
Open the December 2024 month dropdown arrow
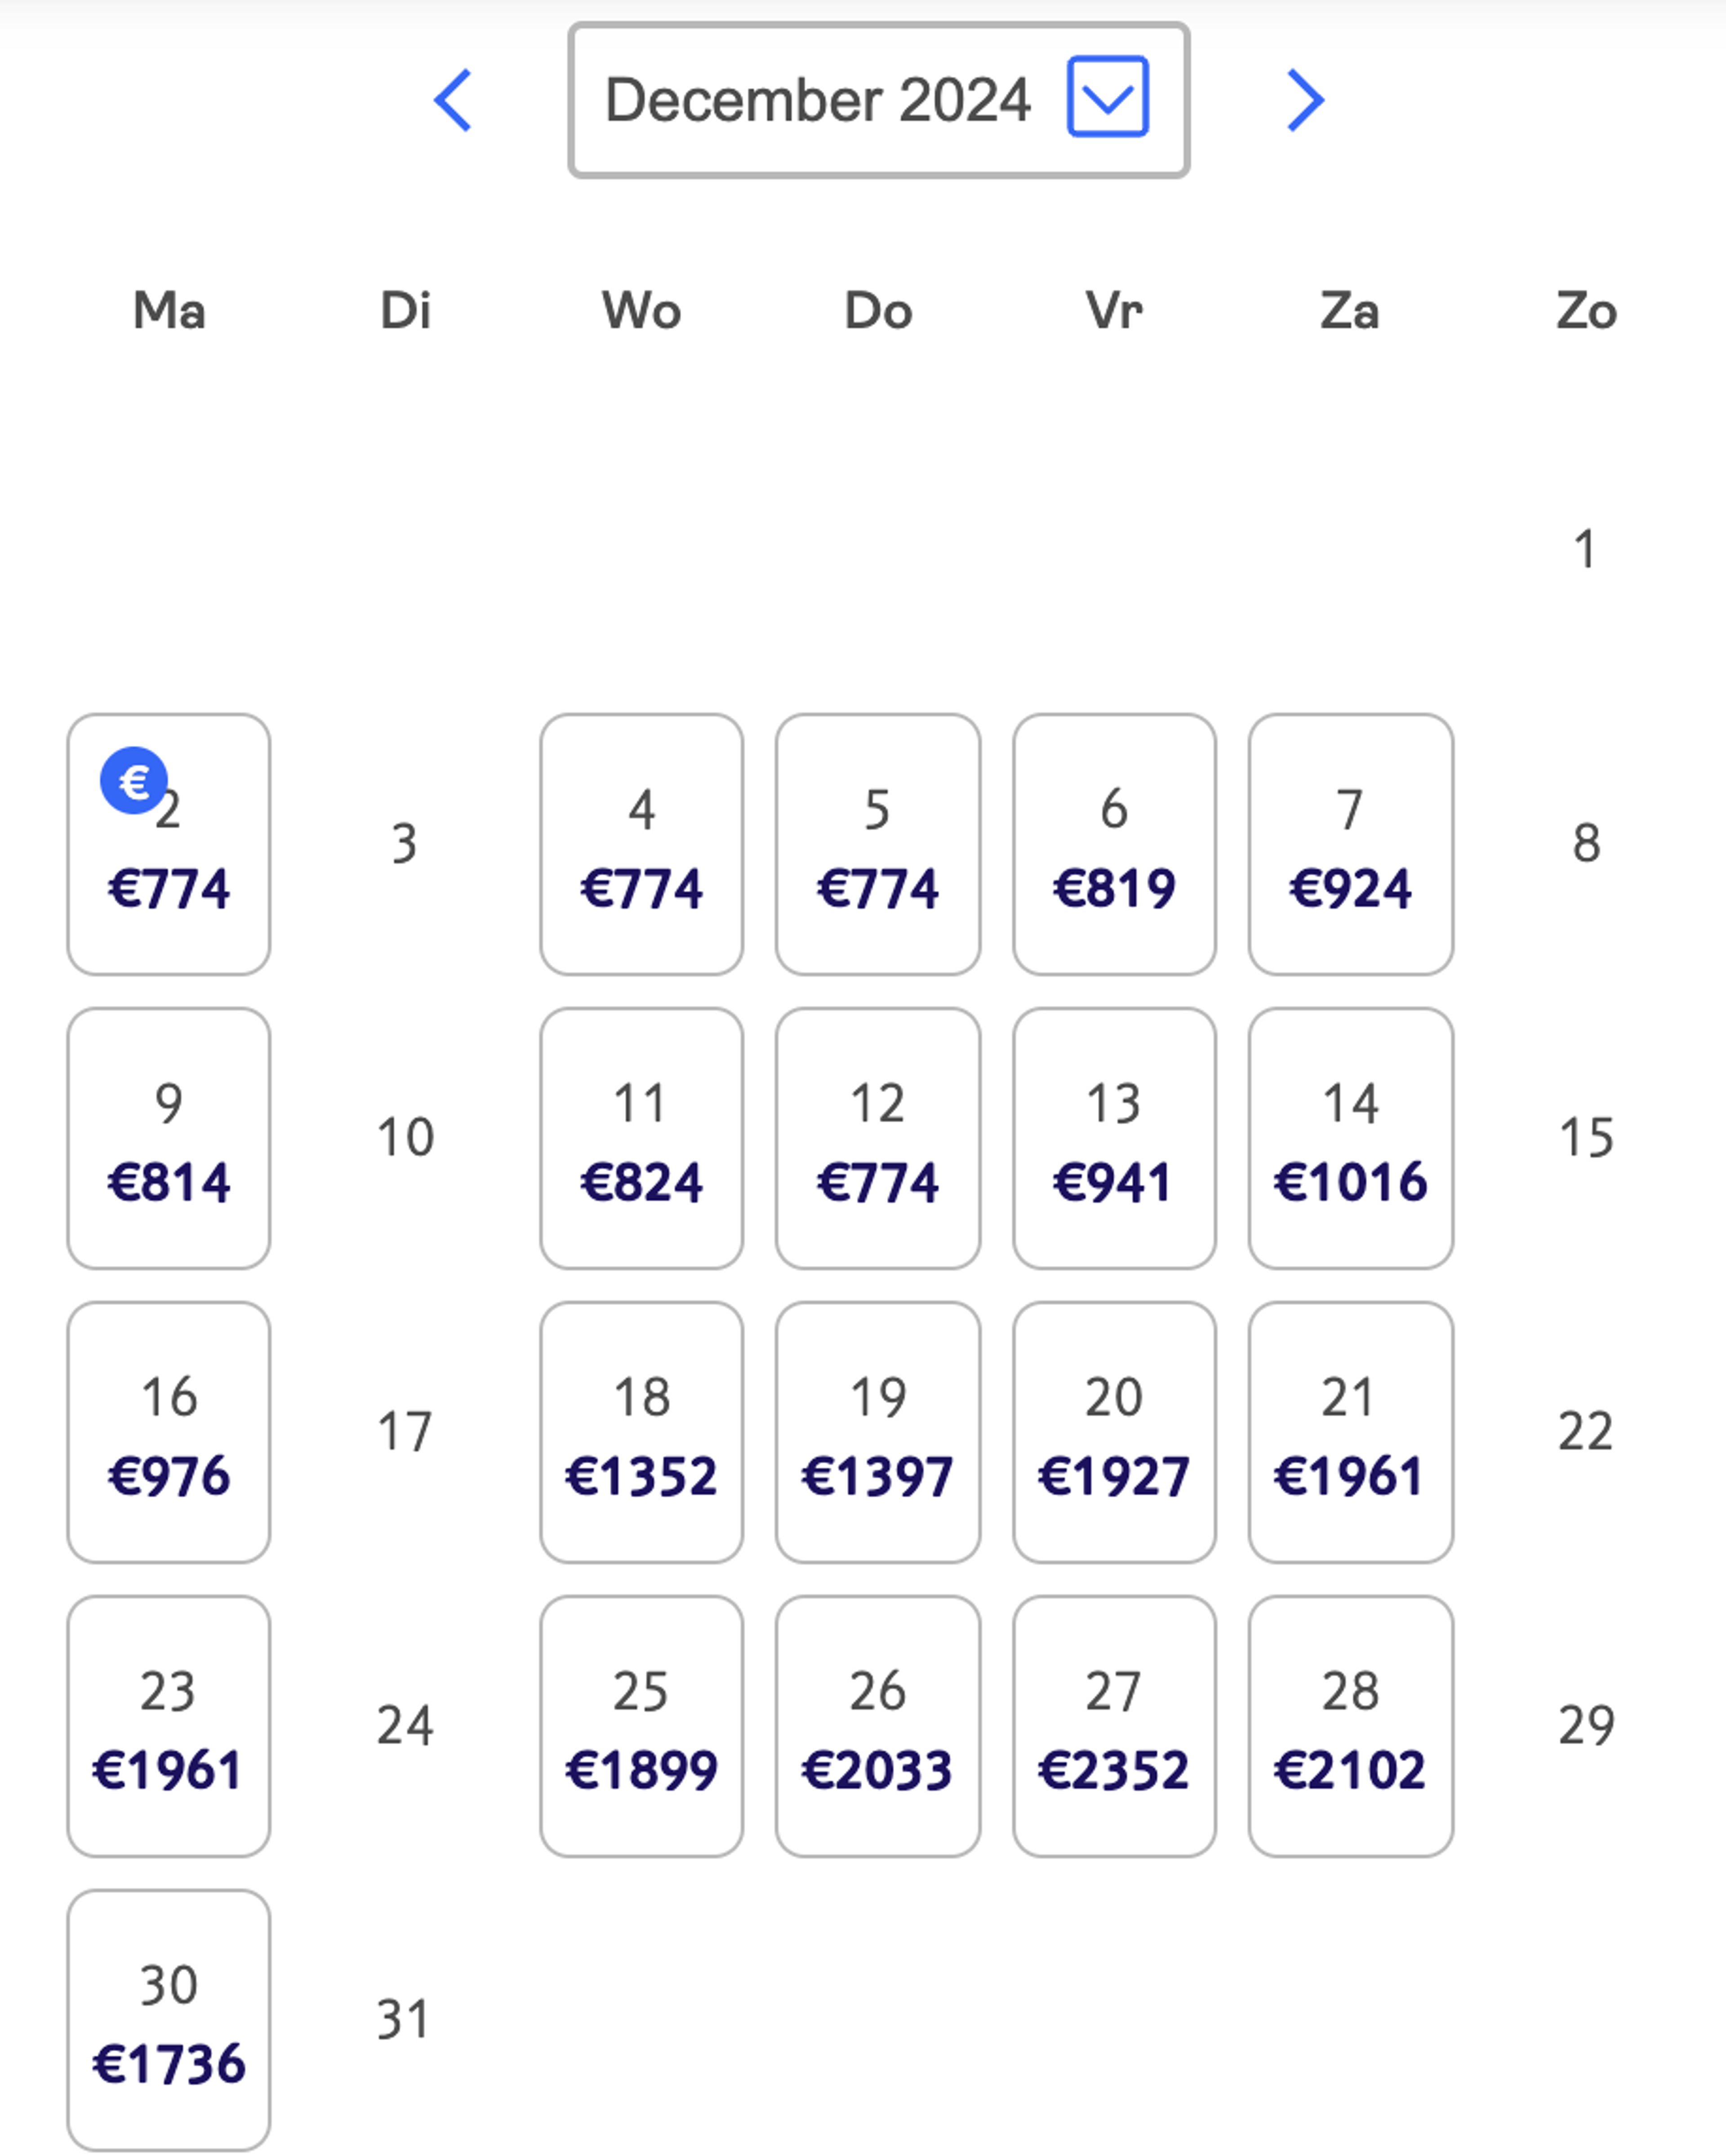(x=1107, y=96)
